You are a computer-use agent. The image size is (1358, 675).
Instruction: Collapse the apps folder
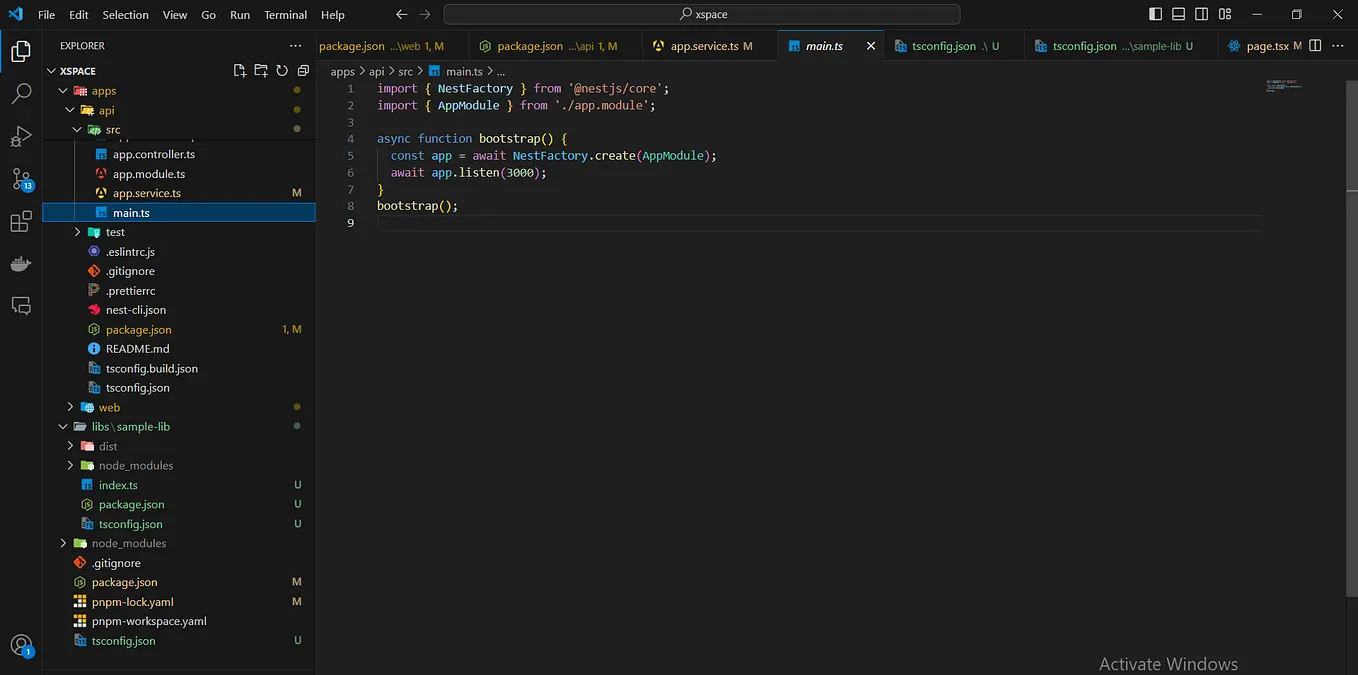pyautogui.click(x=63, y=90)
